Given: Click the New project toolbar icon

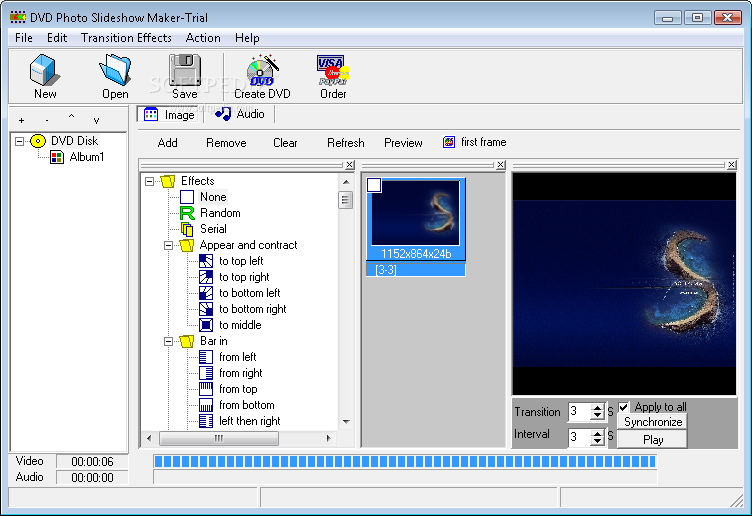Looking at the screenshot, I should (45, 70).
